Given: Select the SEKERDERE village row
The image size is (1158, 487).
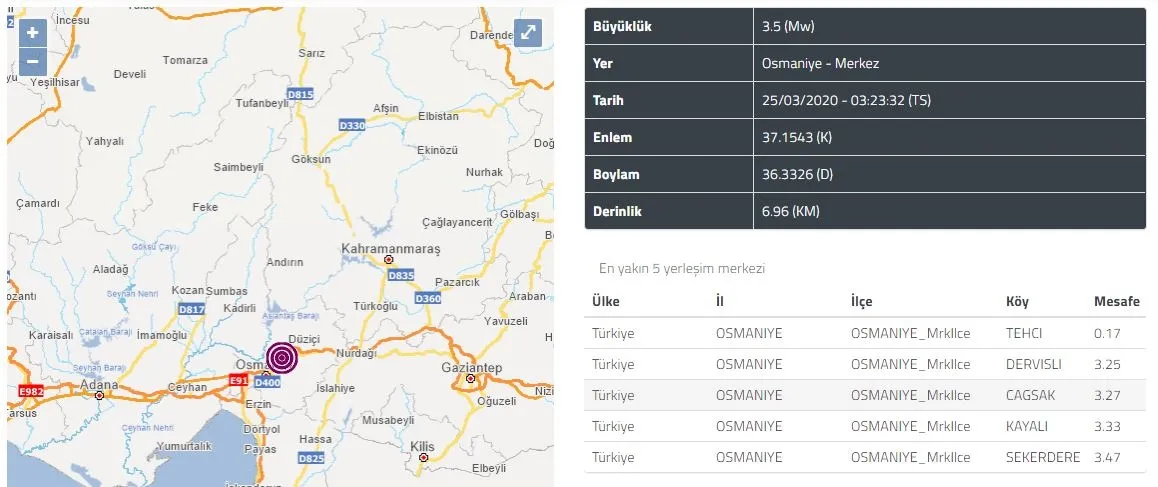Looking at the screenshot, I should pyautogui.click(x=864, y=457).
